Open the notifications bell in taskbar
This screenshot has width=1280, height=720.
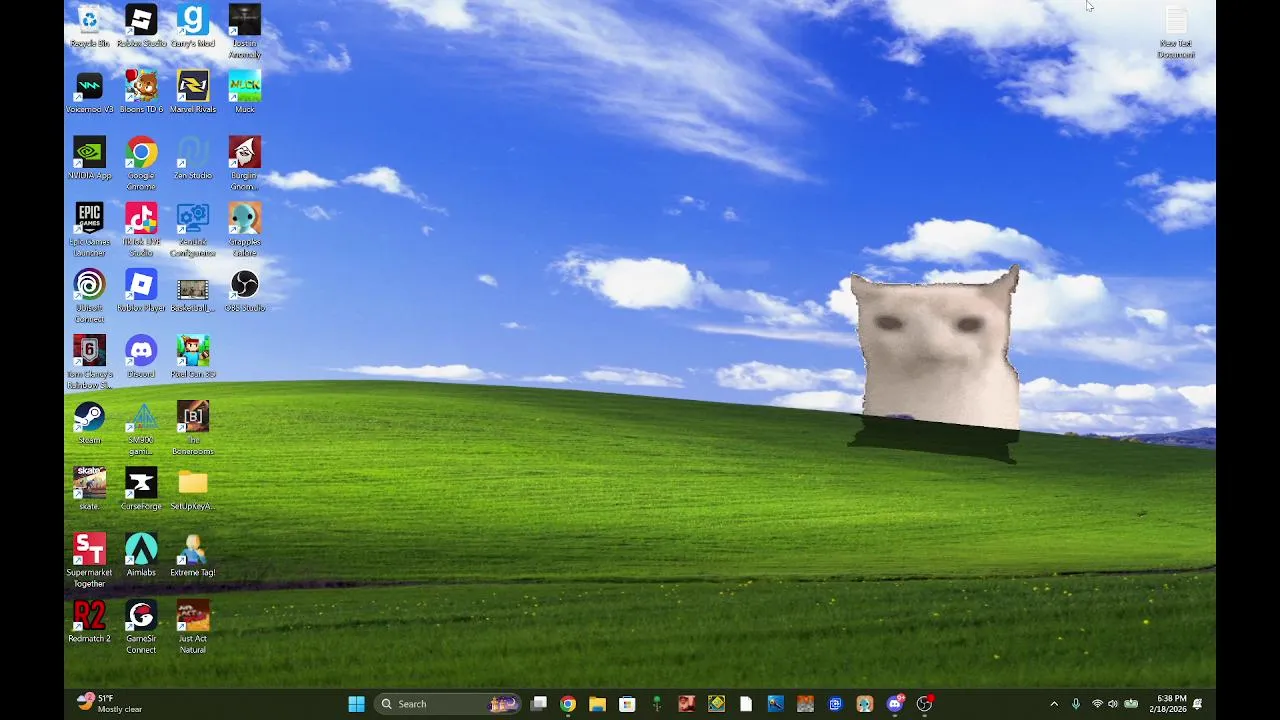click(1197, 704)
